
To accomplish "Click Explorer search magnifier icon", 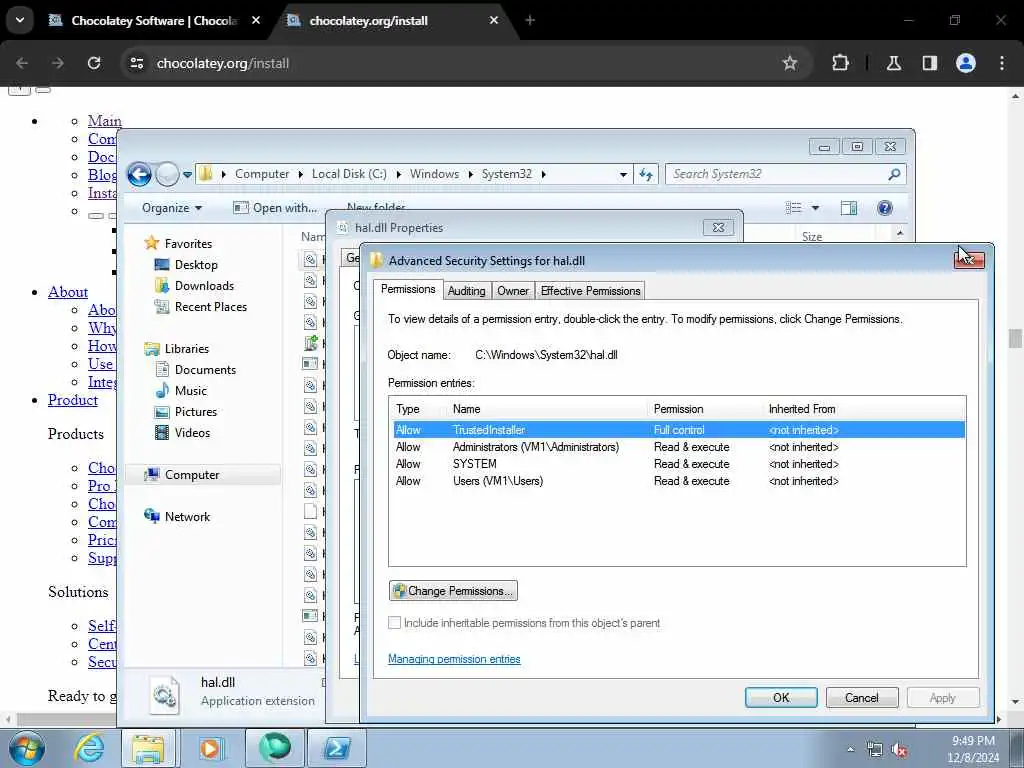I will pyautogui.click(x=894, y=174).
